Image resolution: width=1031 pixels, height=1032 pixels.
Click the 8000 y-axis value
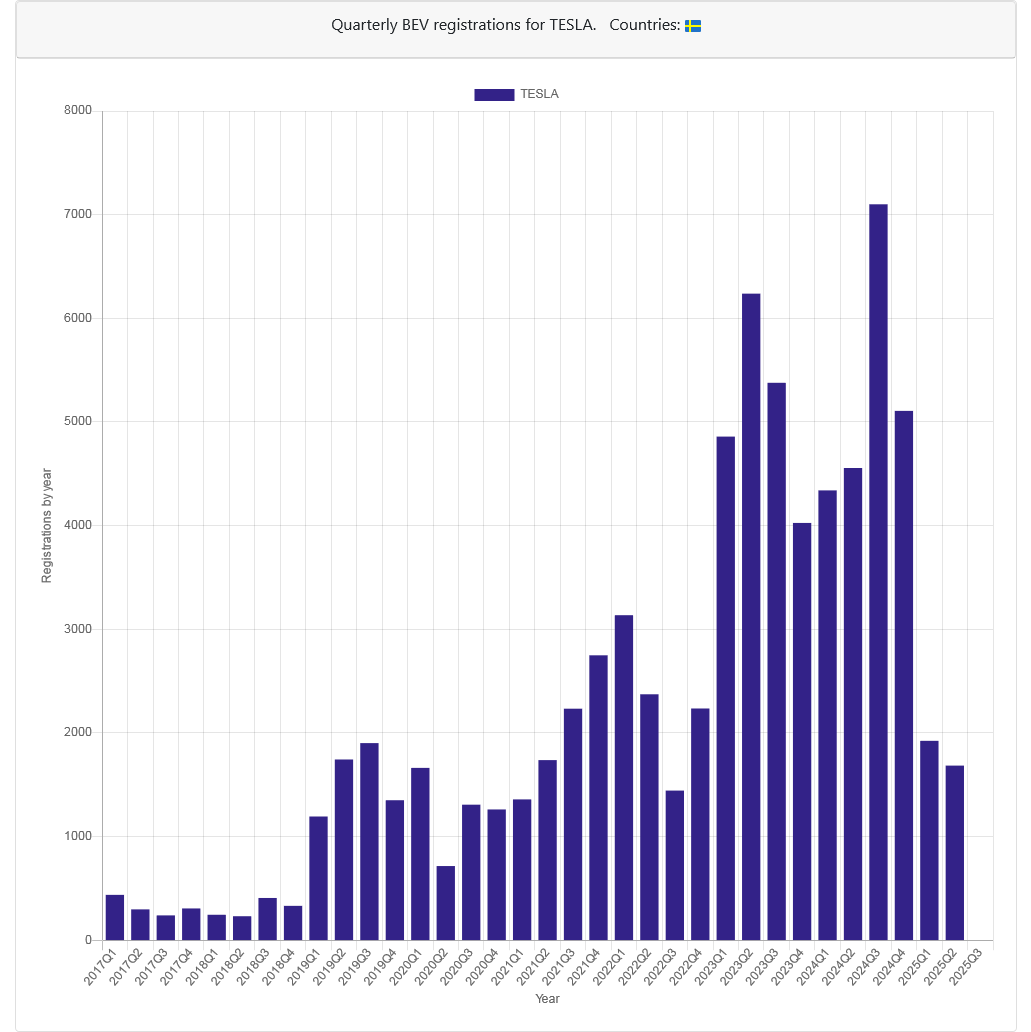78,111
